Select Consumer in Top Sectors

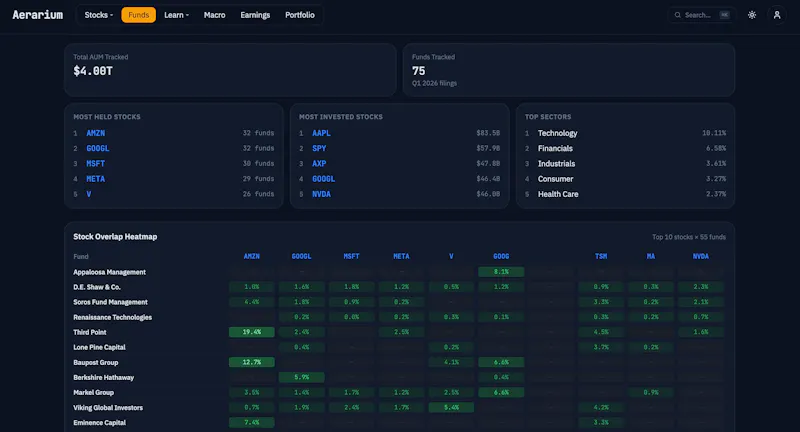tap(555, 179)
